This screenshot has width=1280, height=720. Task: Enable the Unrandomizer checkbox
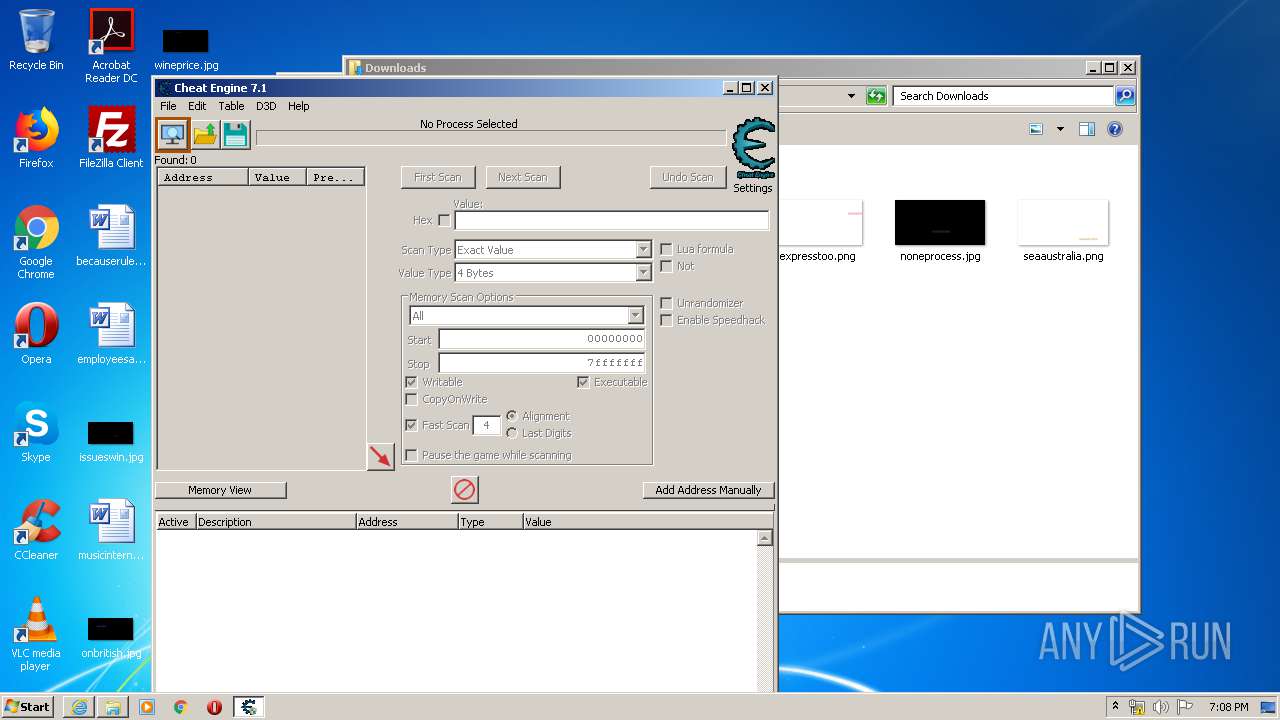tap(666, 303)
